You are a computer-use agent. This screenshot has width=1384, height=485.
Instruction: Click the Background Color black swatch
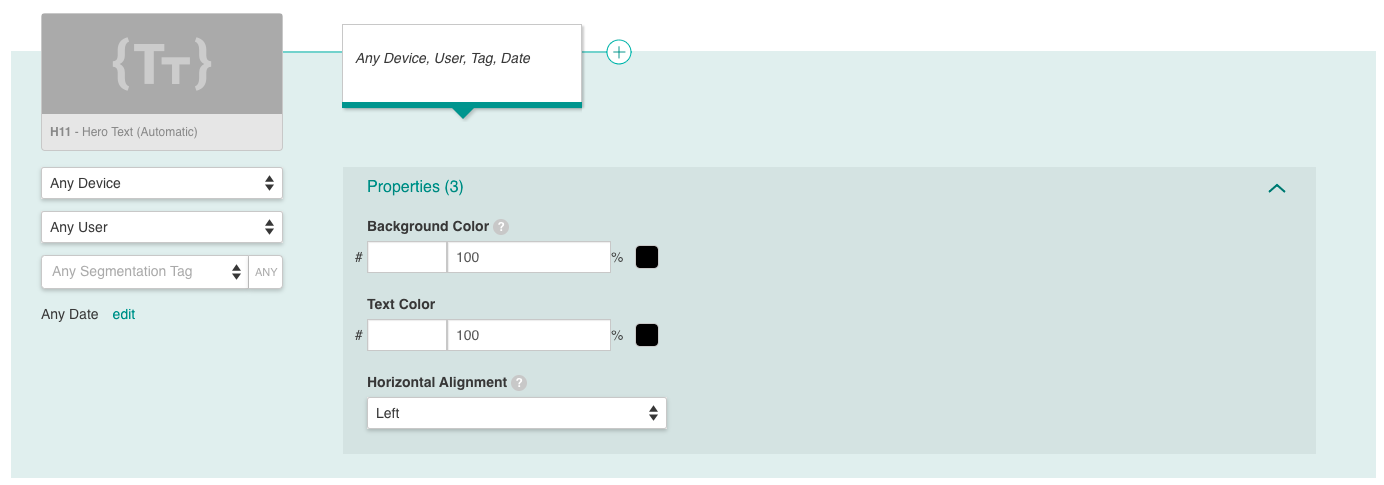pos(647,257)
